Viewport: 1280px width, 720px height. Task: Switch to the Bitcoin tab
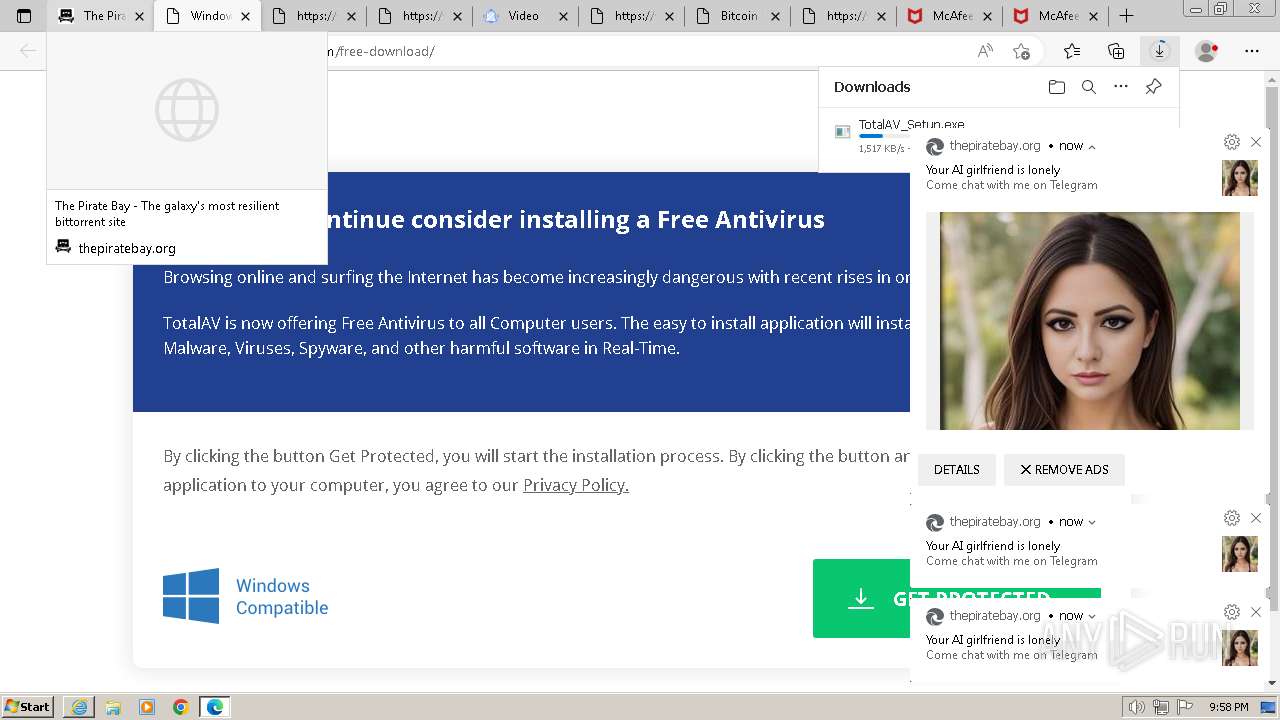(737, 16)
